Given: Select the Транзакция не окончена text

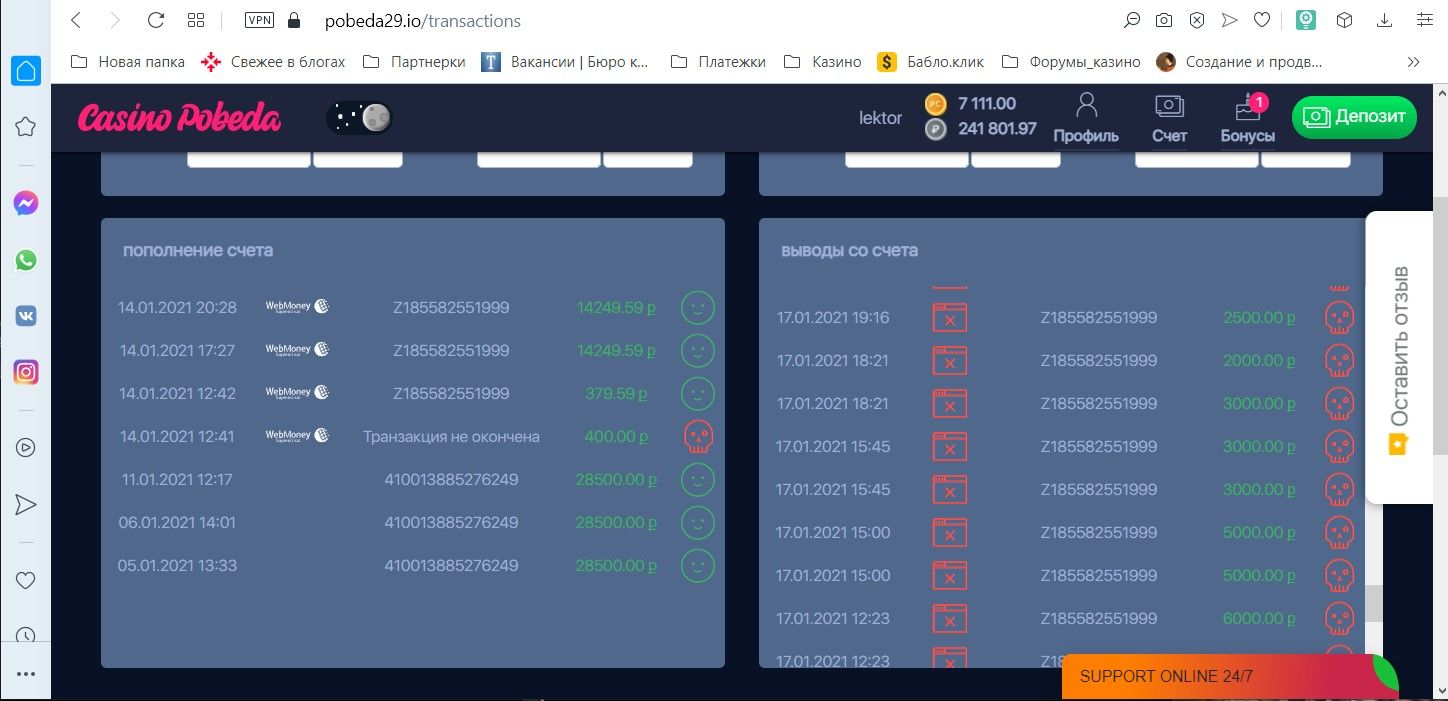Looking at the screenshot, I should click(x=451, y=437).
